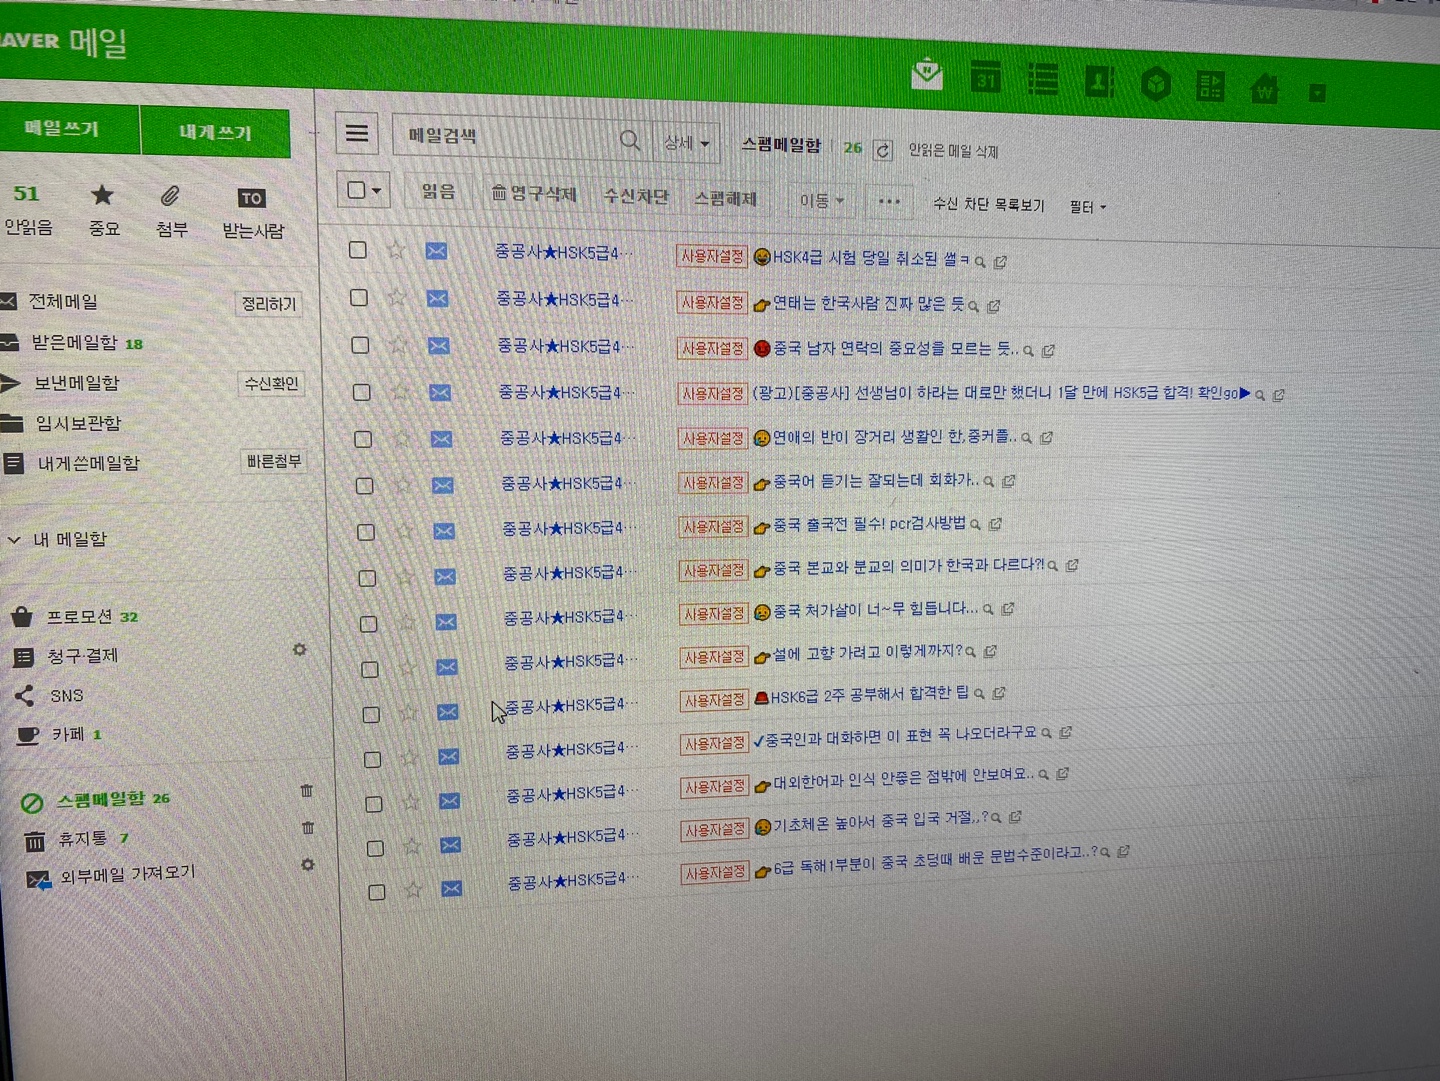Screen dimensions: 1440x1081
Task: Open the 보낸메일함 folder
Action: pos(76,383)
